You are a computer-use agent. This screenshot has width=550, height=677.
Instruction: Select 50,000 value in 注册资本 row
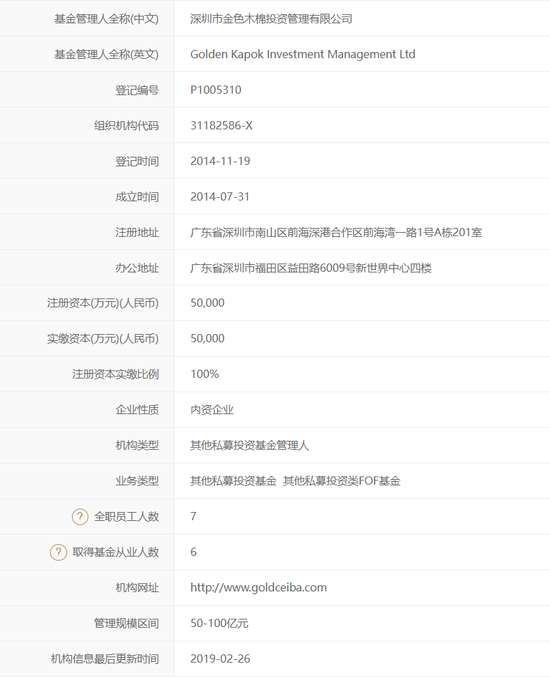click(x=207, y=303)
